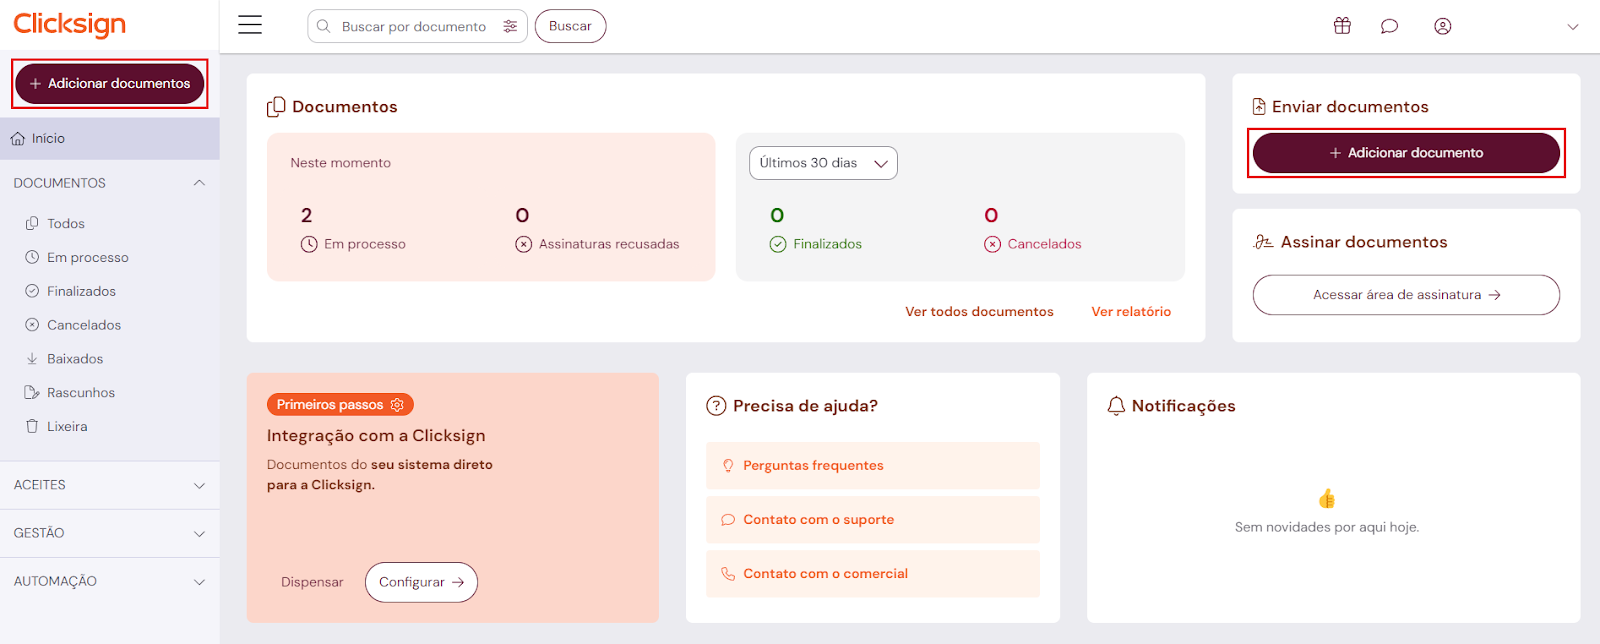Open account dropdown chevron in header
1600x644 pixels.
(x=1572, y=27)
